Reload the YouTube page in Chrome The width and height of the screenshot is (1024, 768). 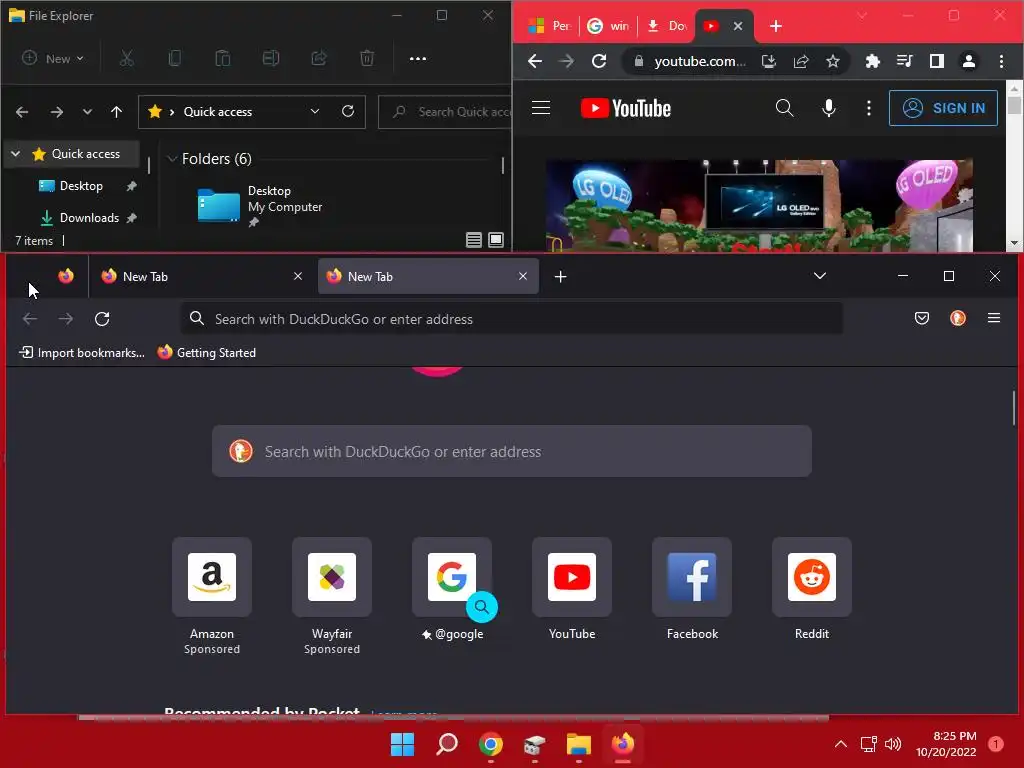599,61
